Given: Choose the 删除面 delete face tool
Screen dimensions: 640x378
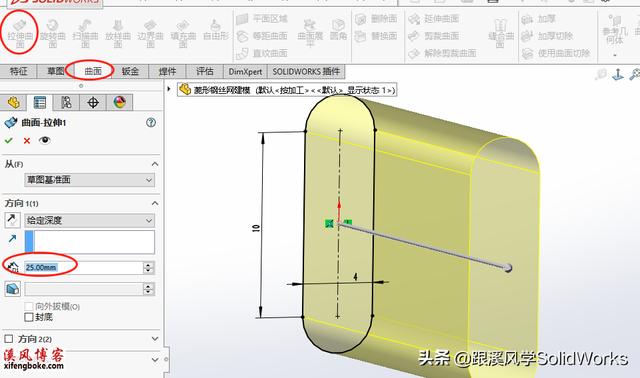Looking at the screenshot, I should click(376, 19).
